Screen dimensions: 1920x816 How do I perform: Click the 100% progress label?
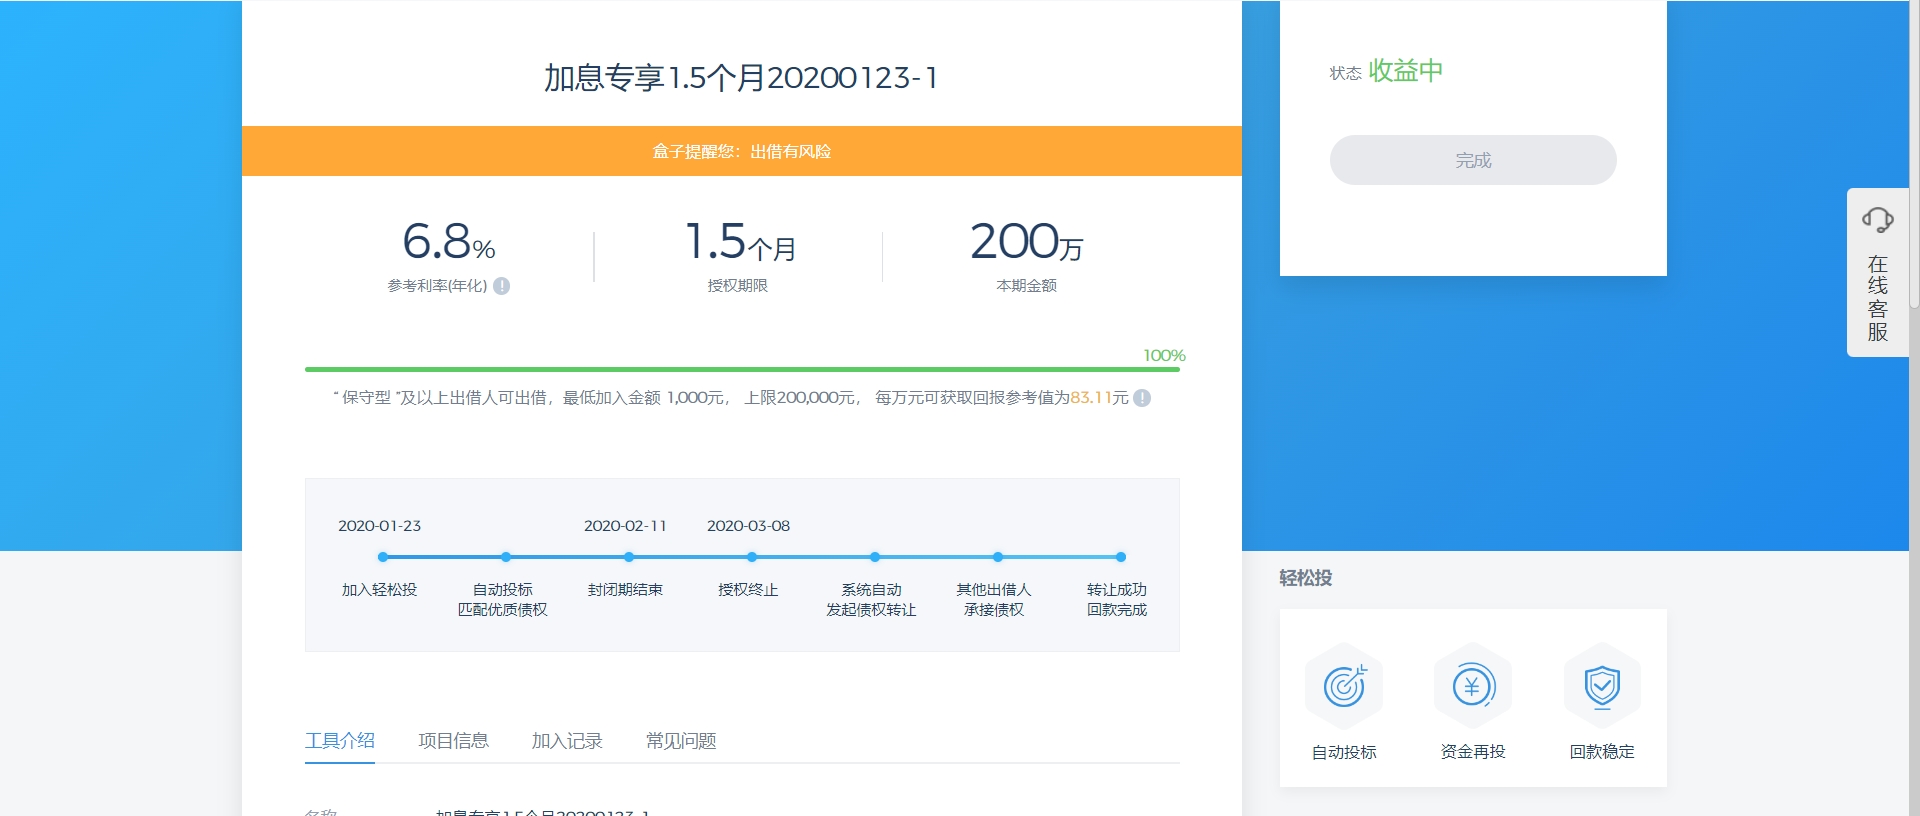[x=1164, y=355]
